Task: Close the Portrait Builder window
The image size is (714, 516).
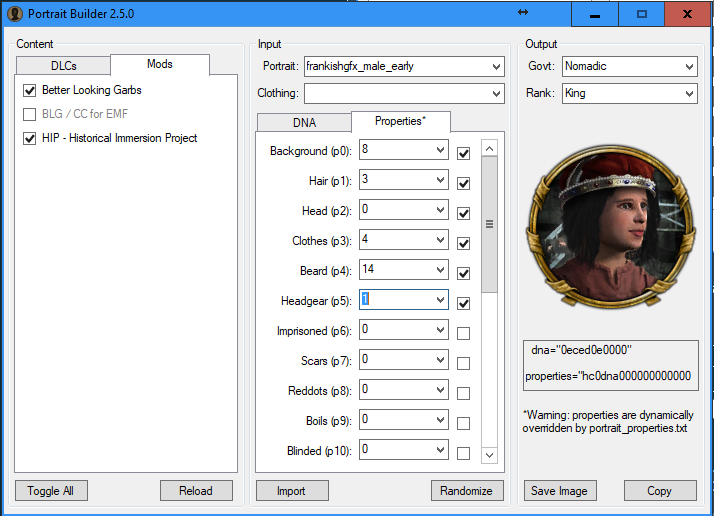Action: pyautogui.click(x=688, y=14)
